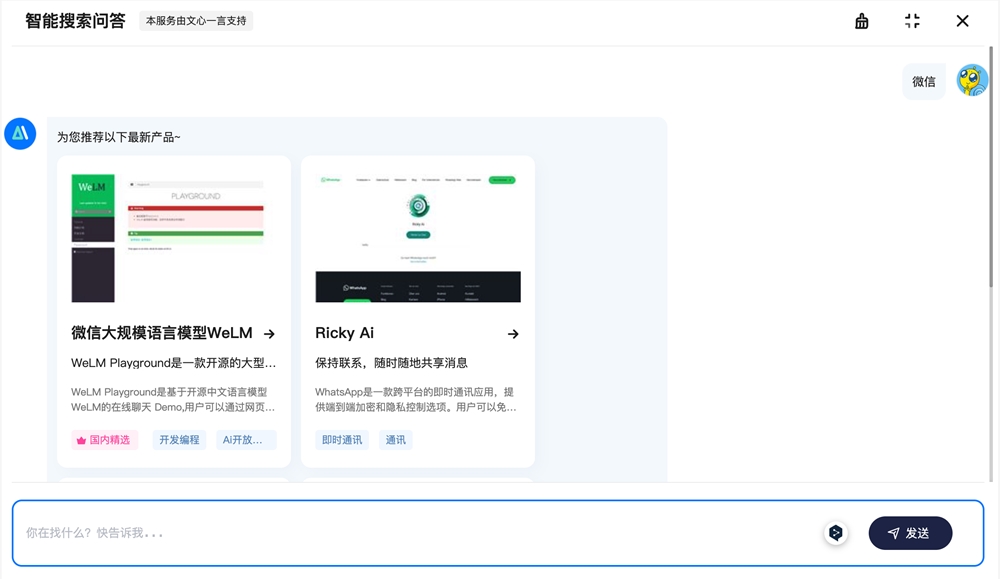Click the chatbot icon inside the input bar
The height and width of the screenshot is (579, 1000).
[836, 533]
